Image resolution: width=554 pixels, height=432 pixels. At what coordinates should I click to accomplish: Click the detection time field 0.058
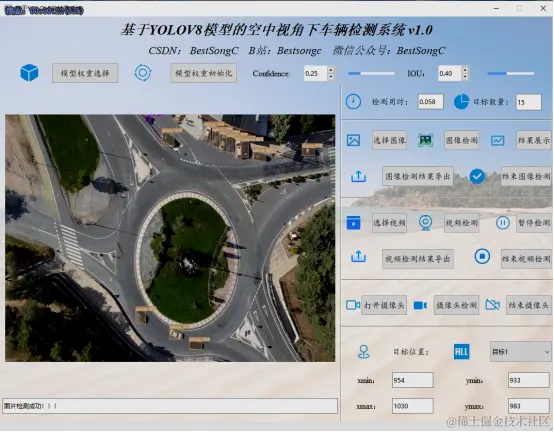tap(430, 102)
